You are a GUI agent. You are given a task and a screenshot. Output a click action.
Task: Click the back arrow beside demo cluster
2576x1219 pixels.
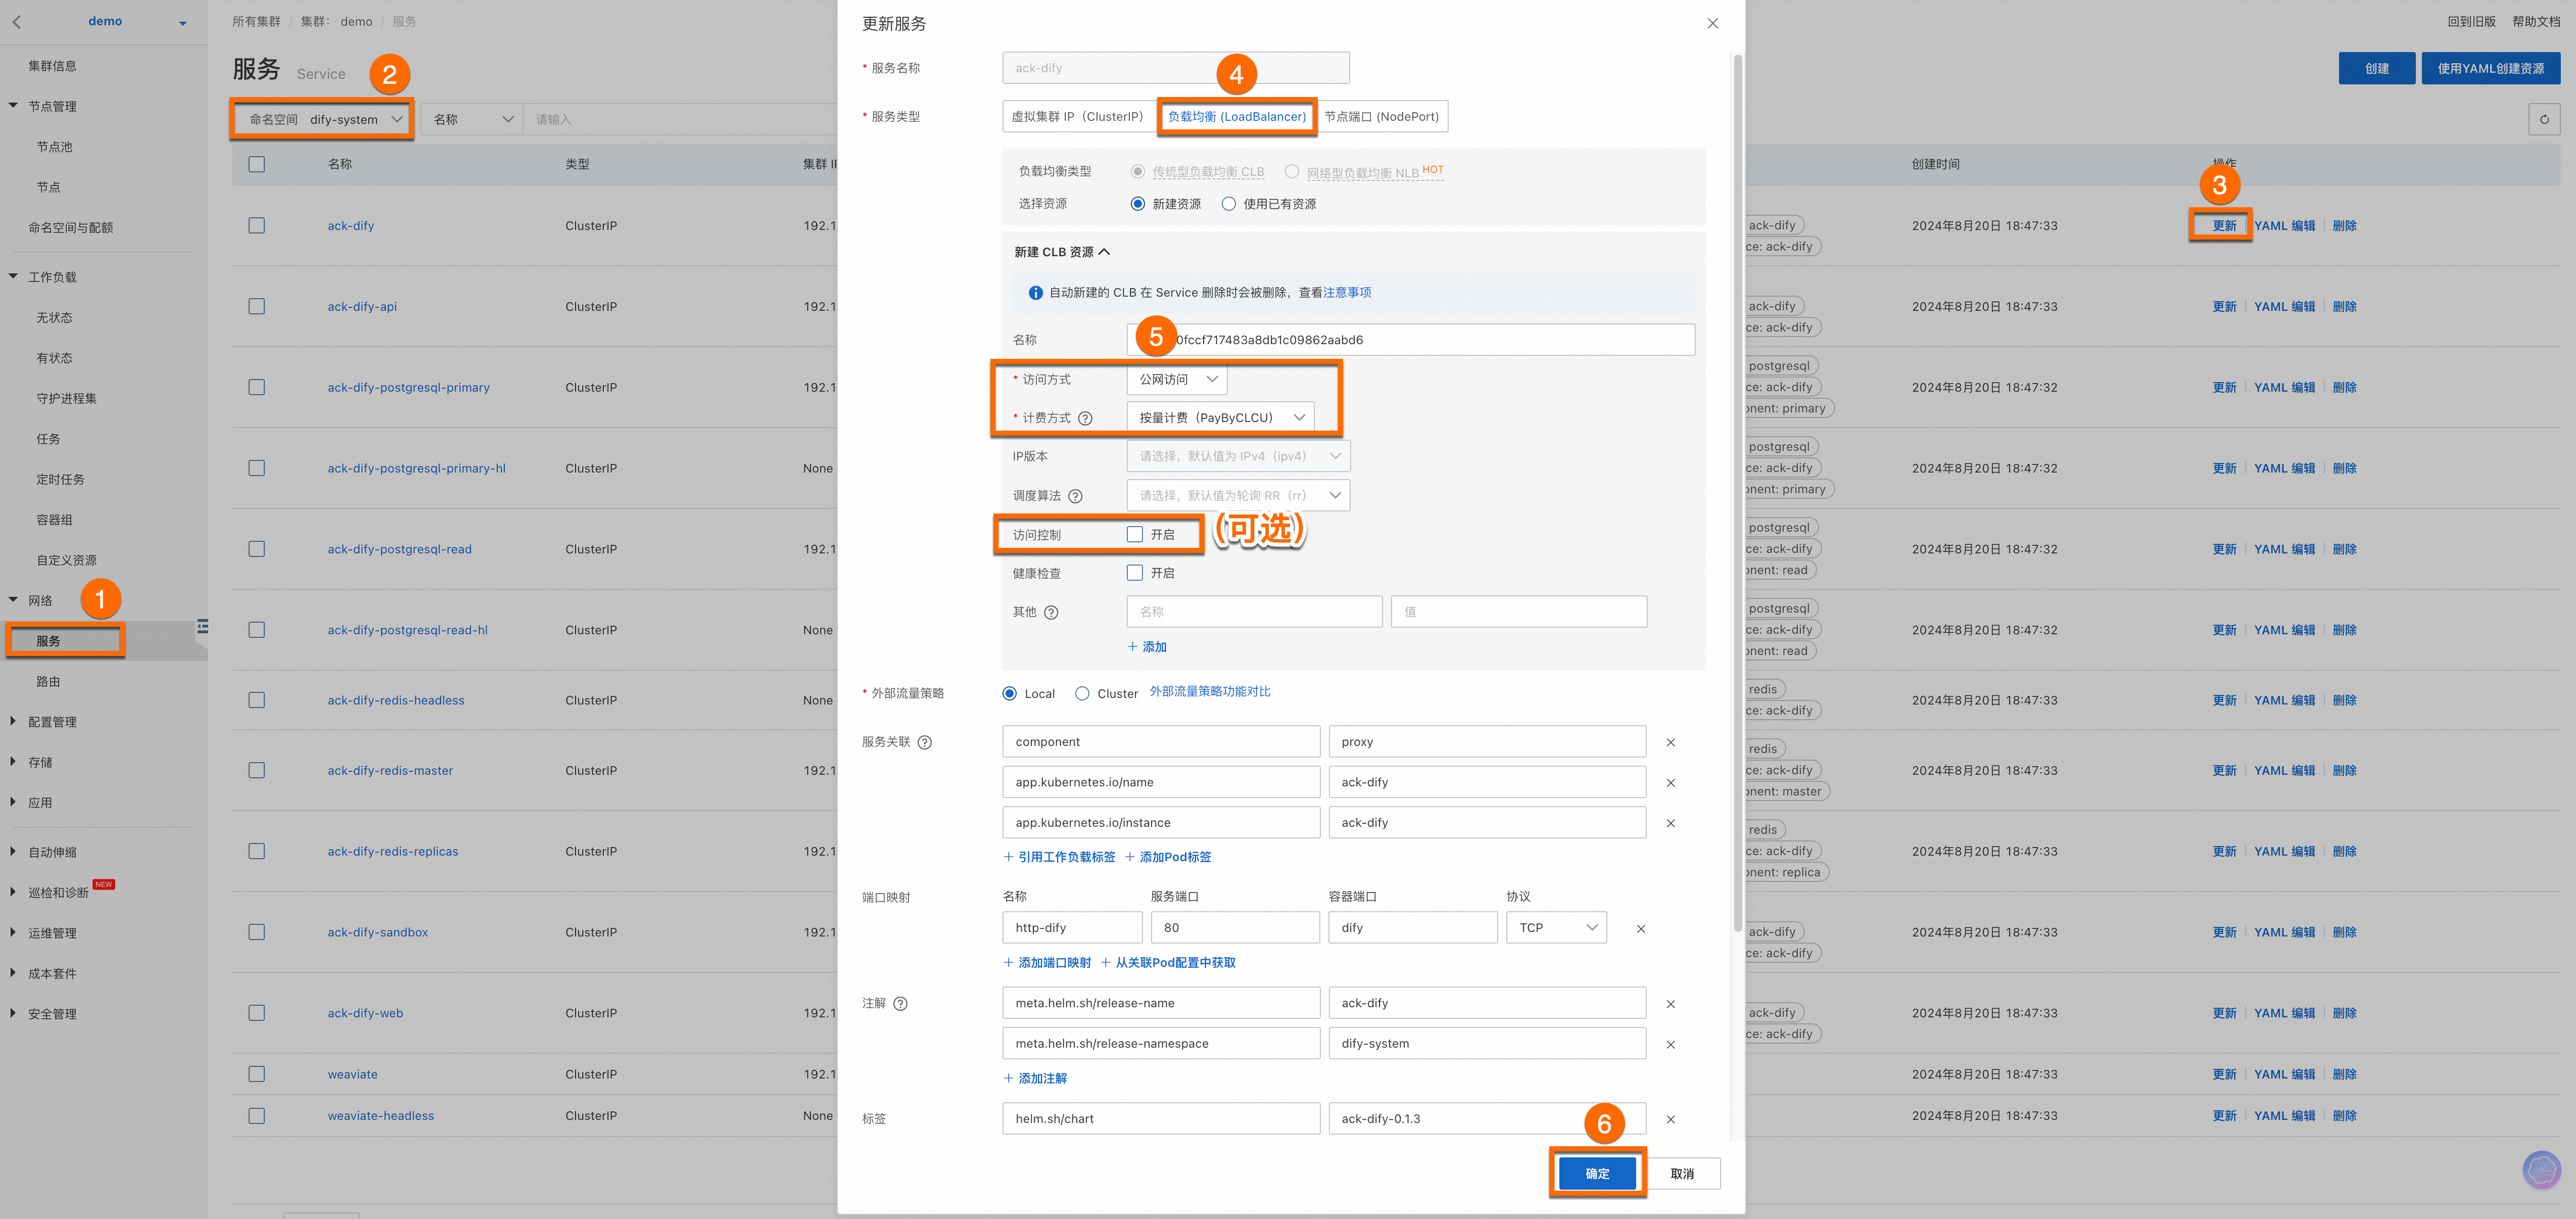[x=17, y=21]
